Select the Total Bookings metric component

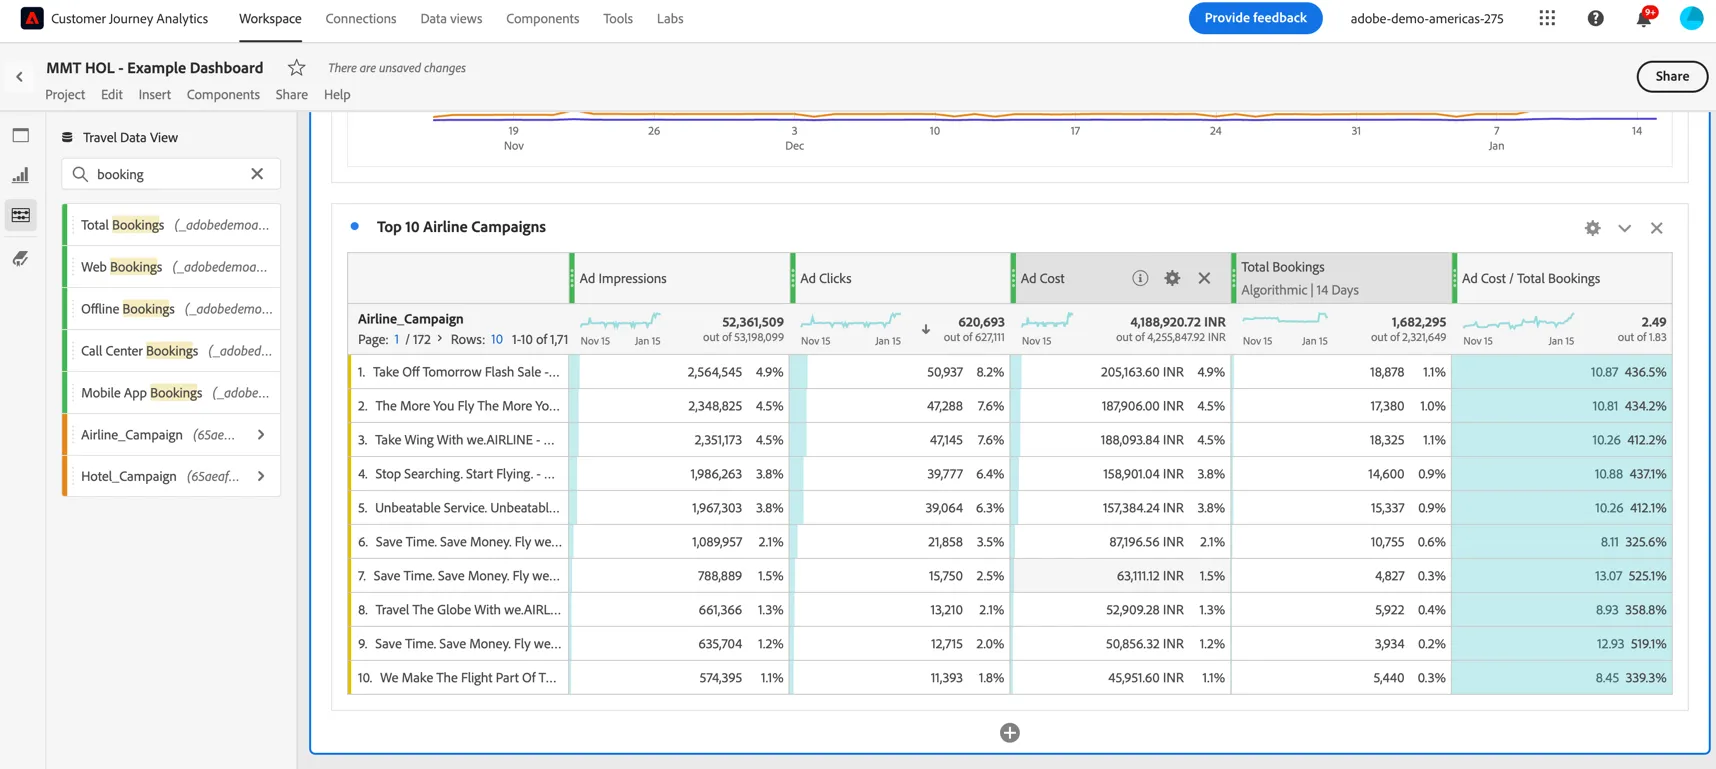[171, 225]
